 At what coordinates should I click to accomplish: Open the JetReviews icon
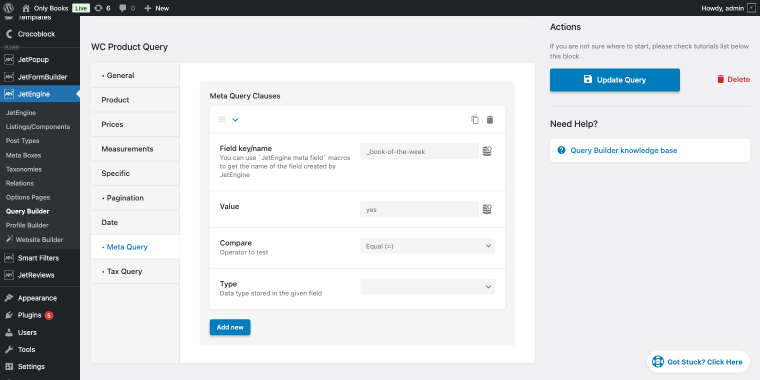pos(9,275)
